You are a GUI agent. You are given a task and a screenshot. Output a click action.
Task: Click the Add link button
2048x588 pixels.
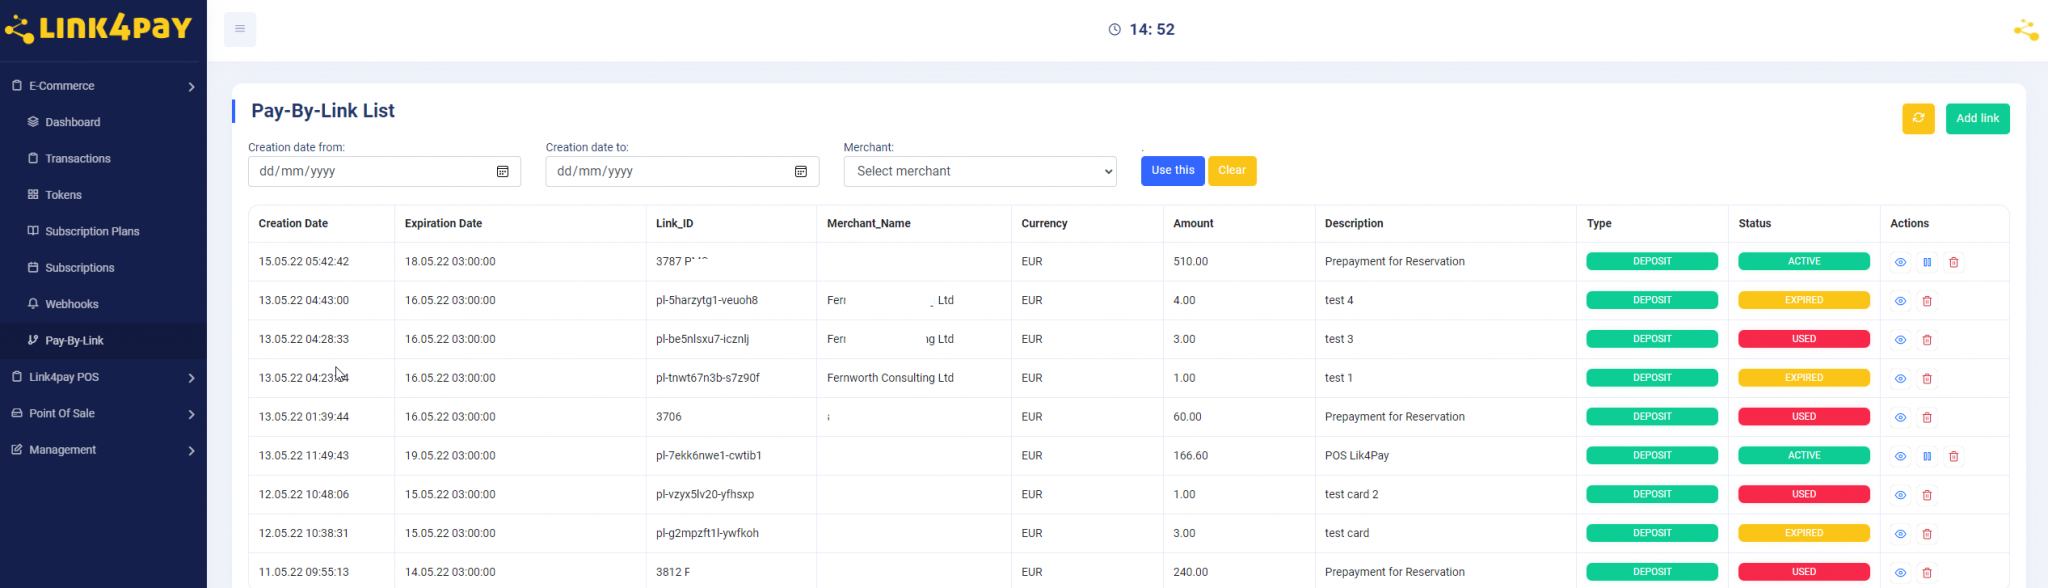click(1976, 118)
